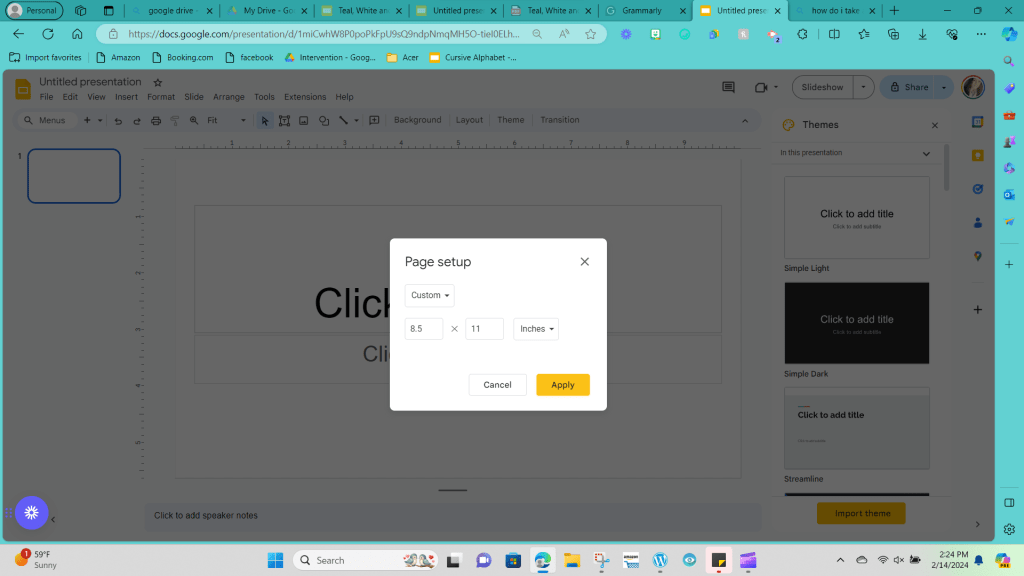The image size is (1024, 576).
Task: Choose the Simple Dark theme thumbnail
Action: click(x=856, y=323)
